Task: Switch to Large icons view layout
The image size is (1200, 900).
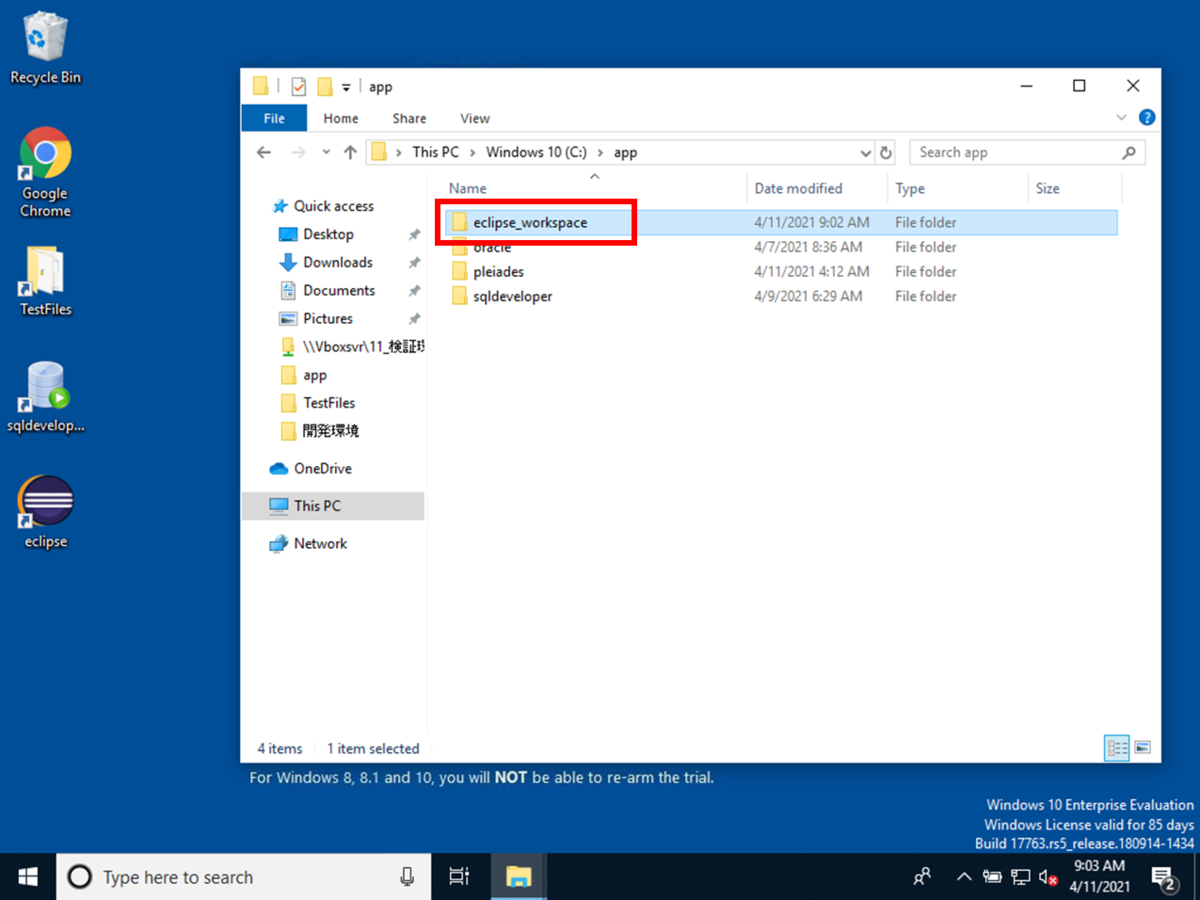Action: (1142, 747)
